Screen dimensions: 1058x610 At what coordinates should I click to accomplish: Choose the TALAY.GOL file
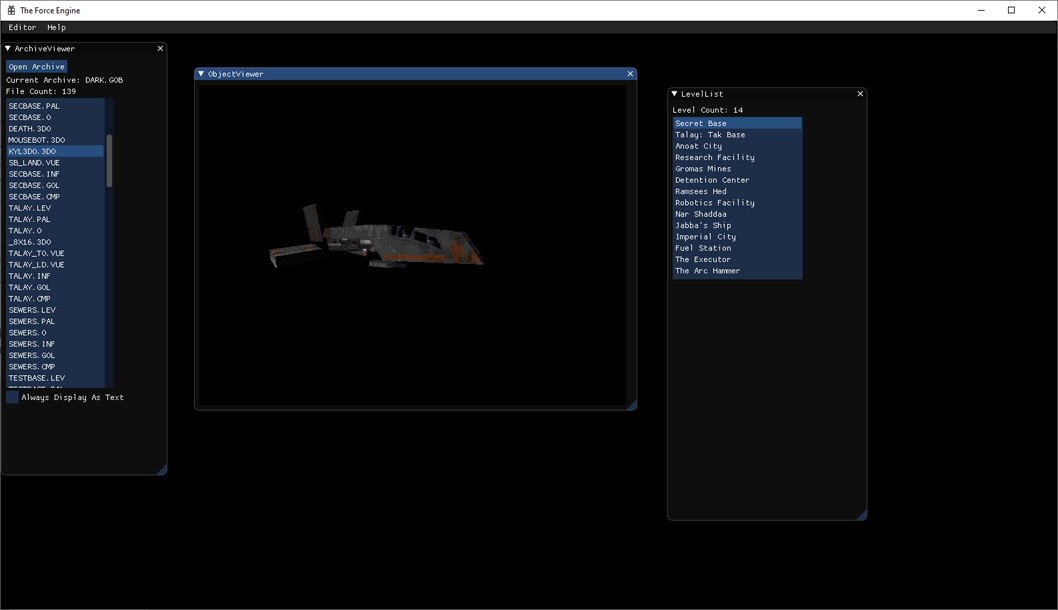coord(55,287)
